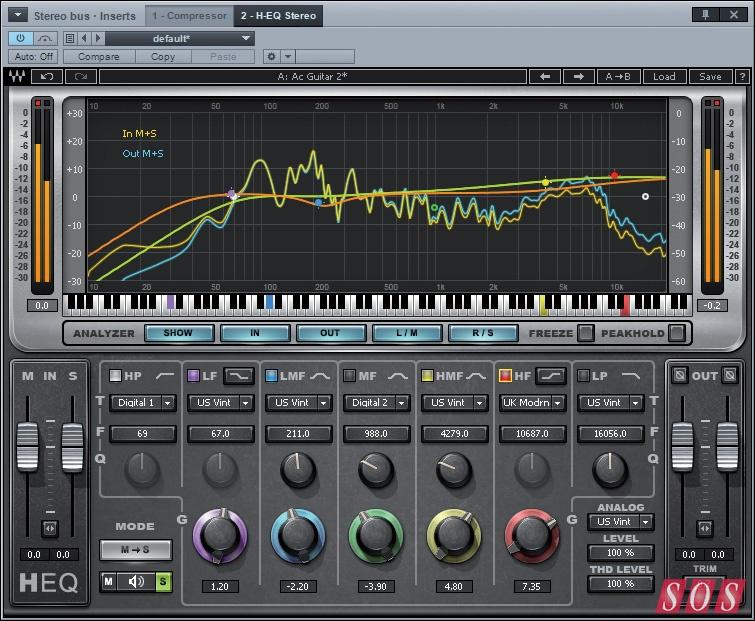Open the ANALOG US Vint dropdown
755x621 pixels.
(x=621, y=521)
